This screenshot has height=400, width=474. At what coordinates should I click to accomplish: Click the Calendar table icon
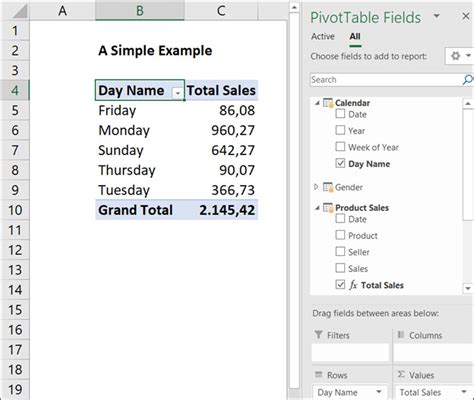328,103
